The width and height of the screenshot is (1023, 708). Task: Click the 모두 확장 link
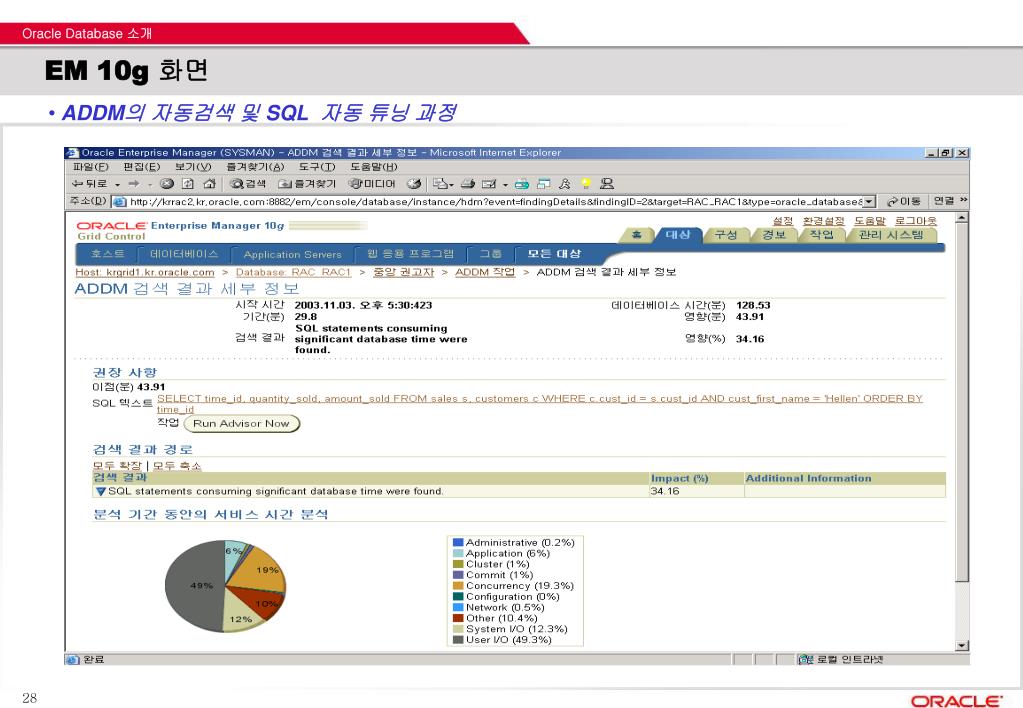117,466
